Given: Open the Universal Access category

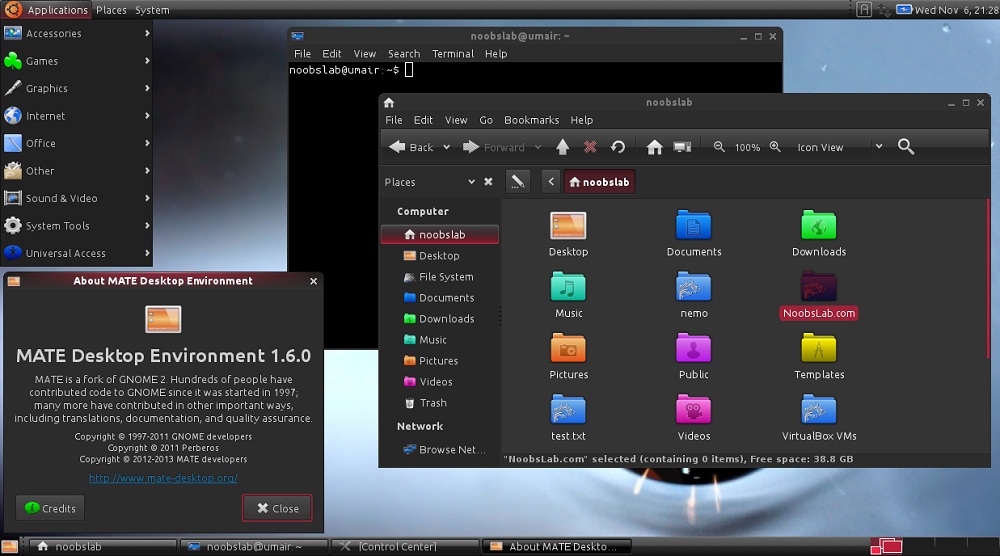Looking at the screenshot, I should (x=77, y=252).
